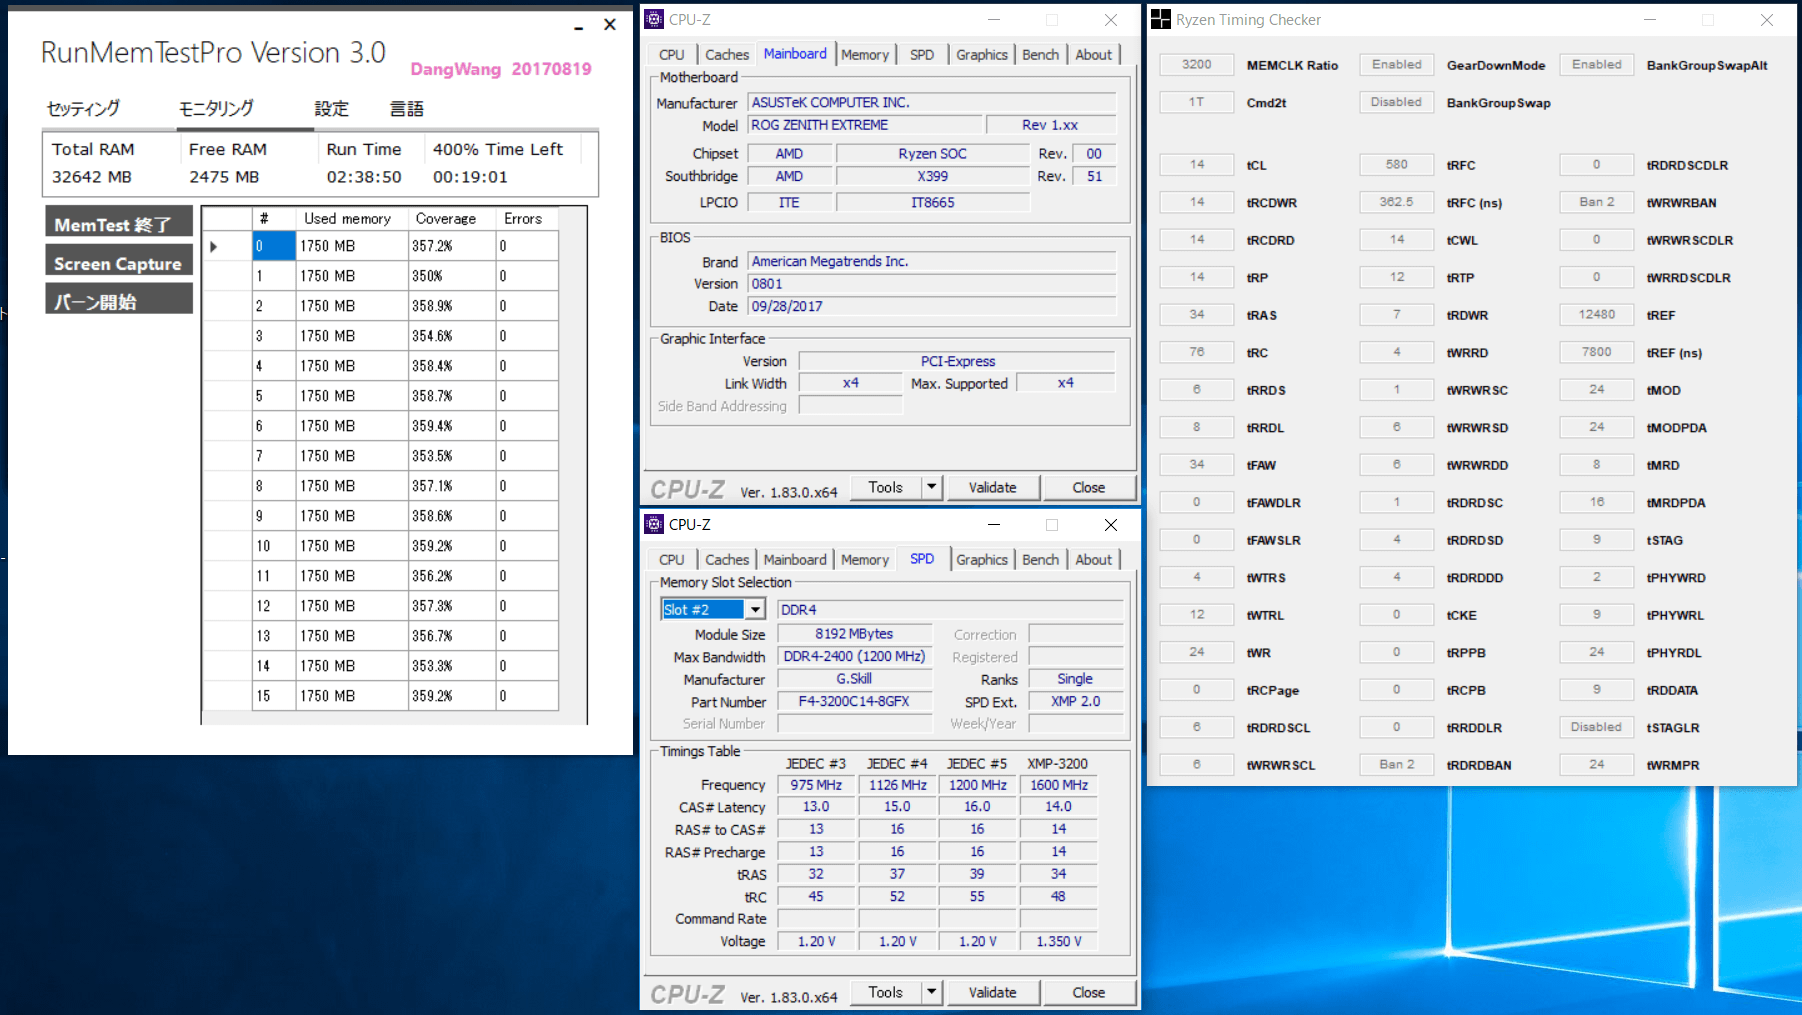Viewport: 1802px width, 1015px height.
Task: Click the CPU-Z icon in SPD window title
Action: [x=654, y=524]
